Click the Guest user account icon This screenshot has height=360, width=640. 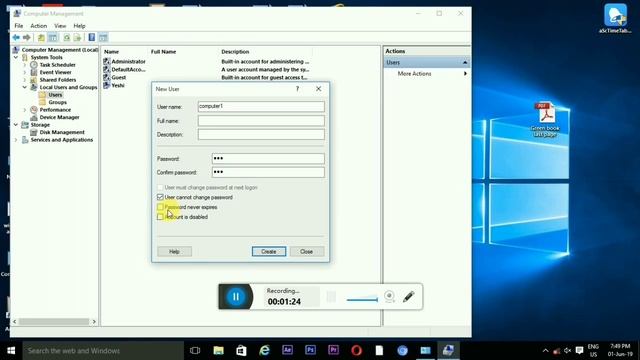[107, 77]
